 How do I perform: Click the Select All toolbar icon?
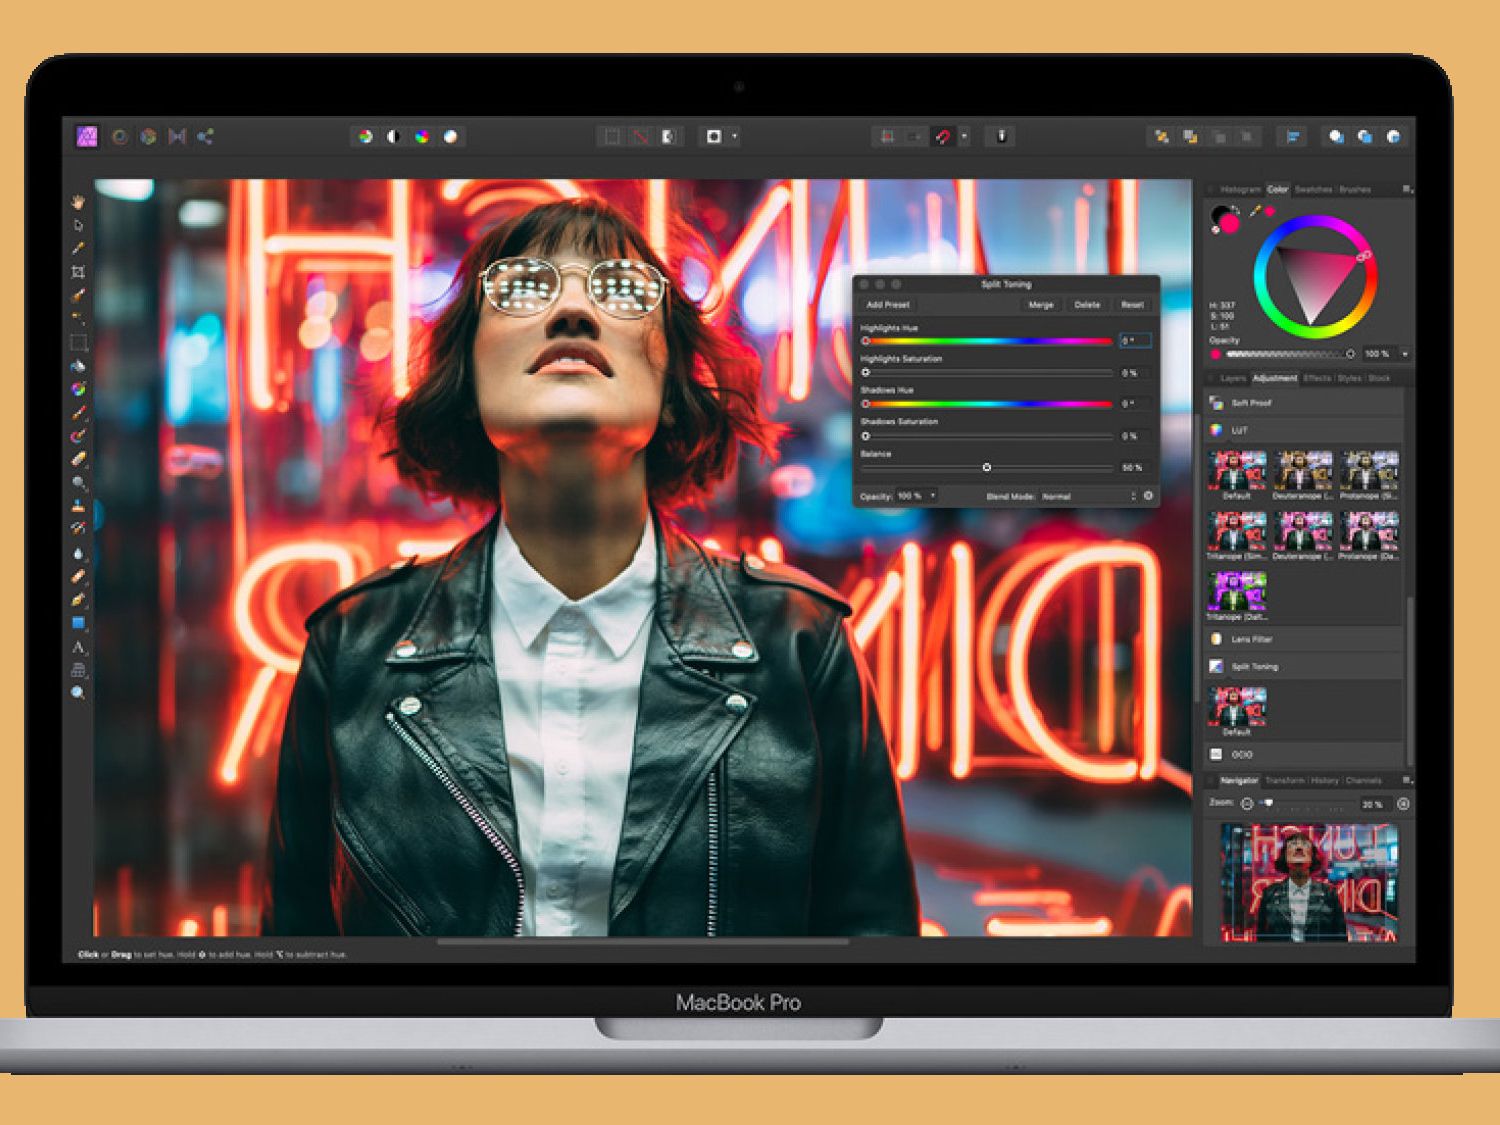(611, 136)
